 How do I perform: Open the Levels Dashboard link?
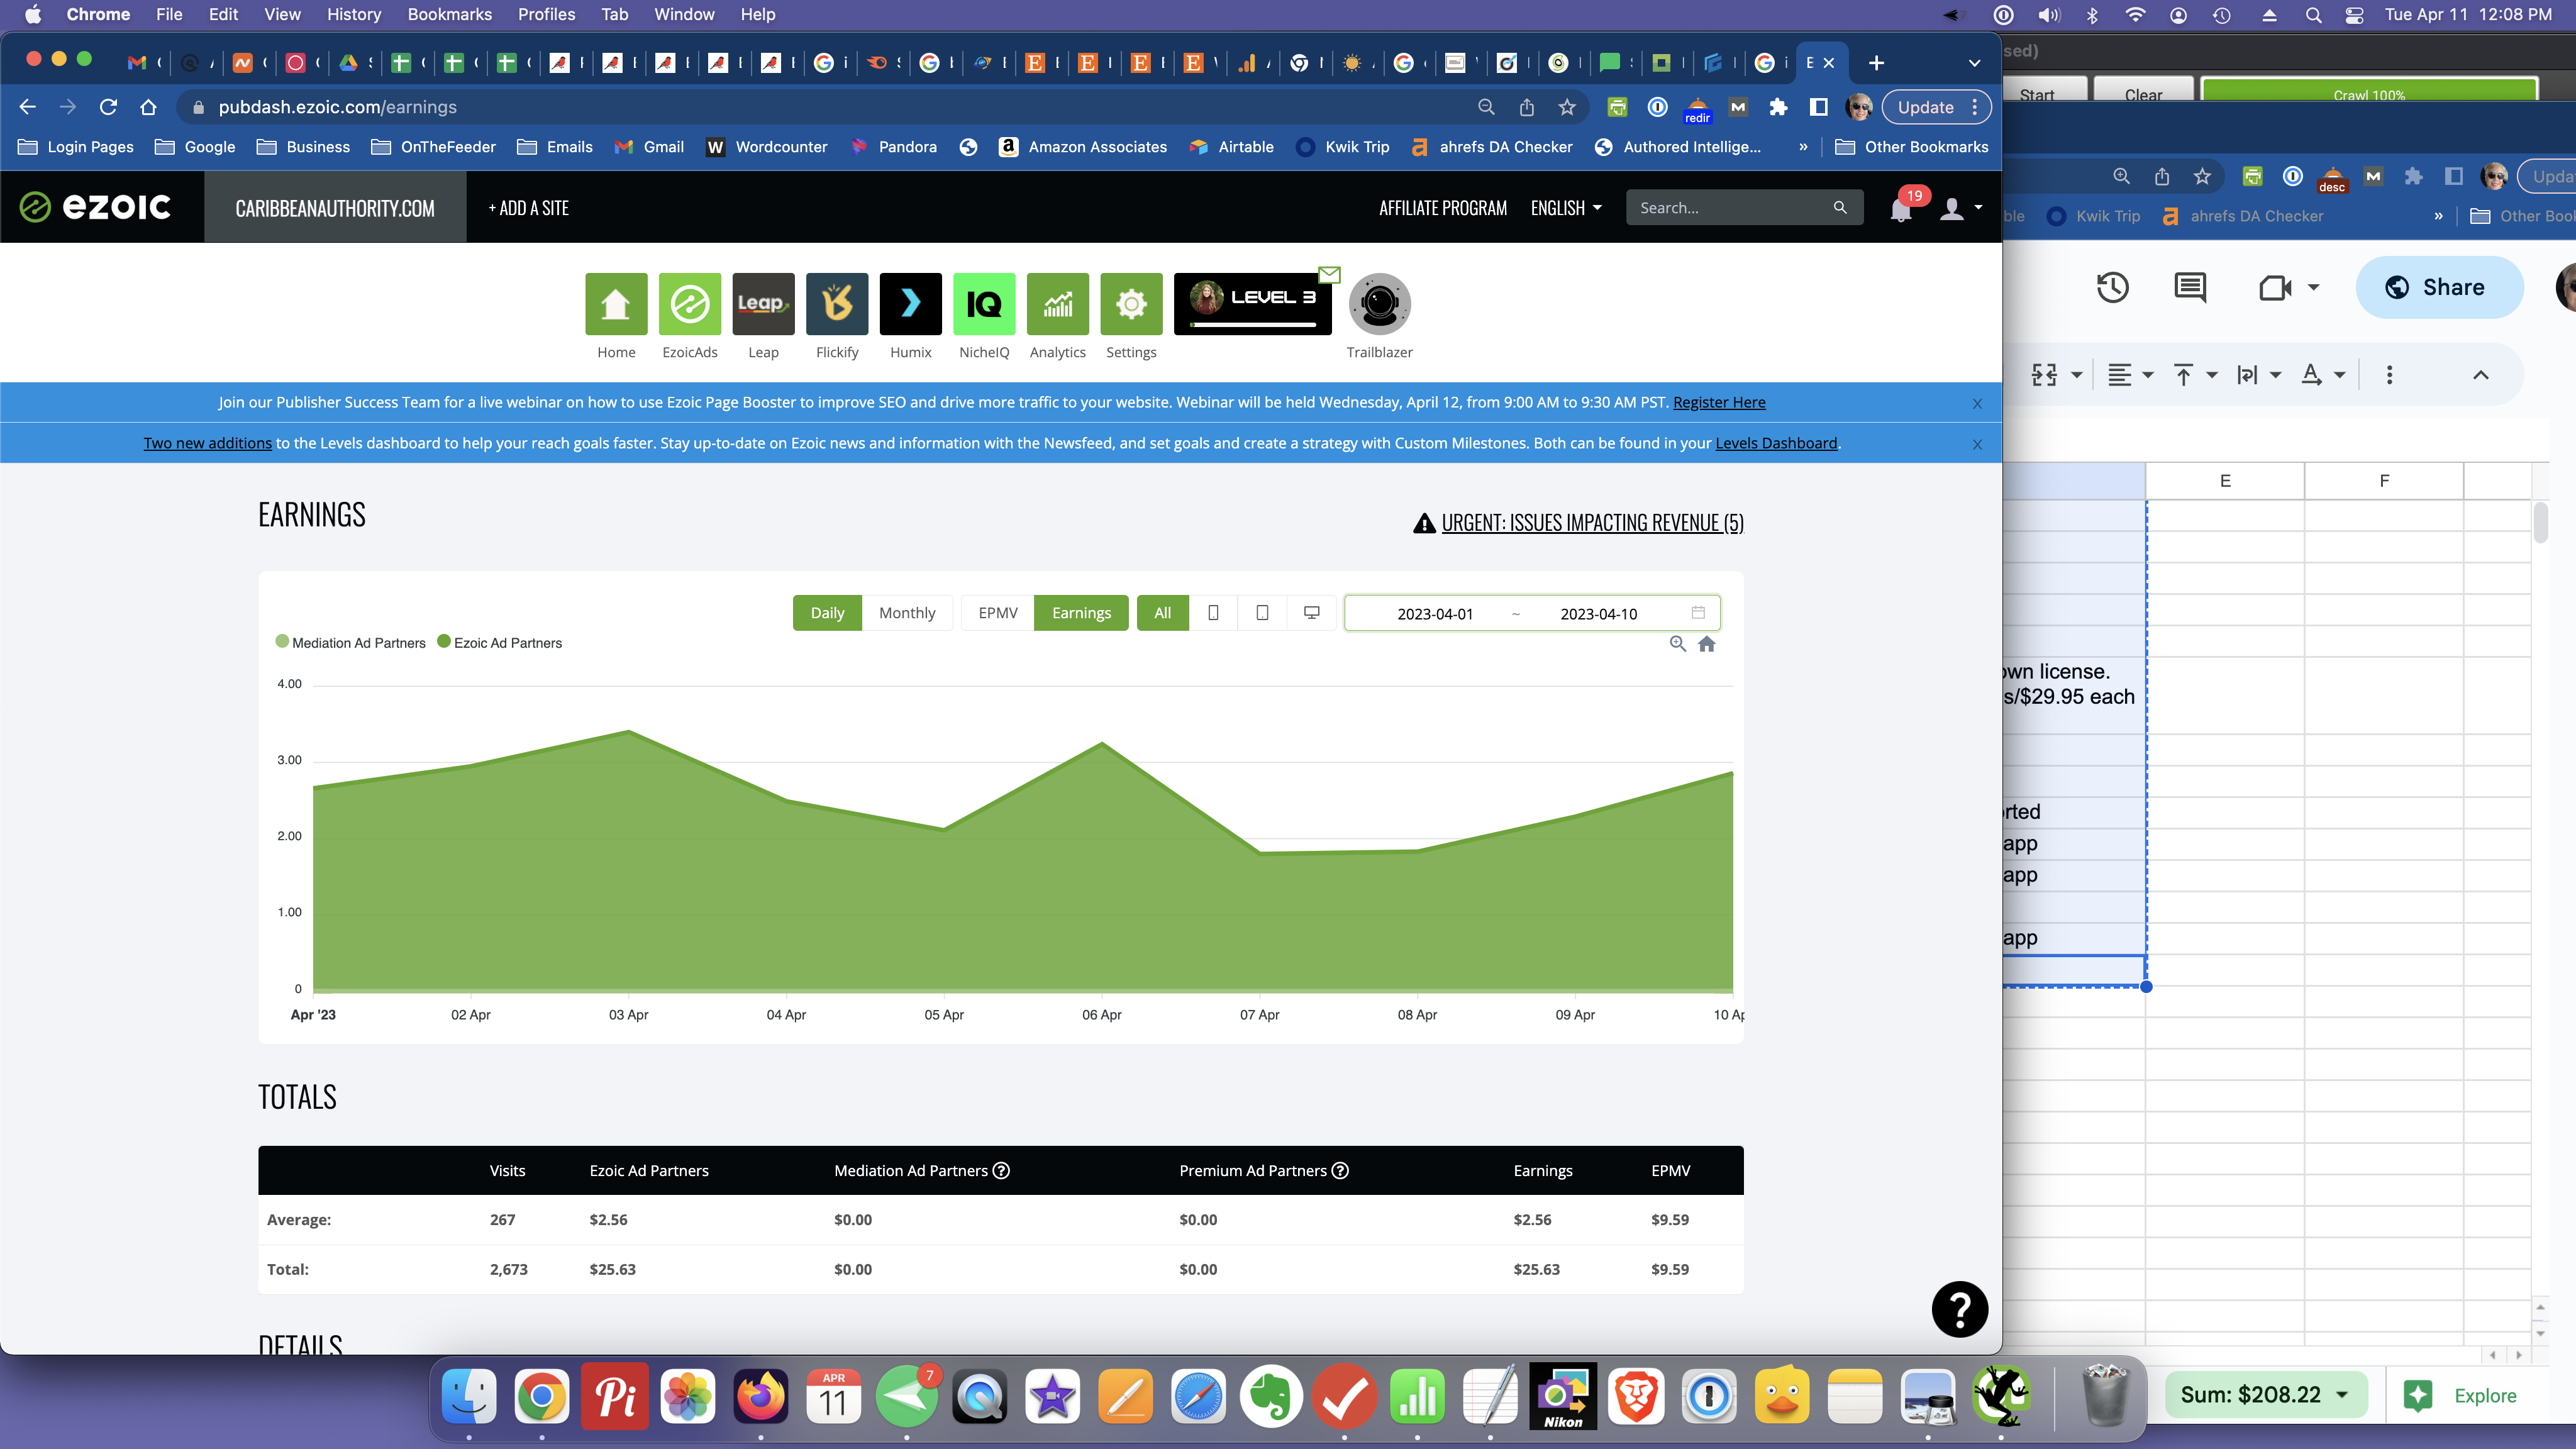coord(1776,443)
